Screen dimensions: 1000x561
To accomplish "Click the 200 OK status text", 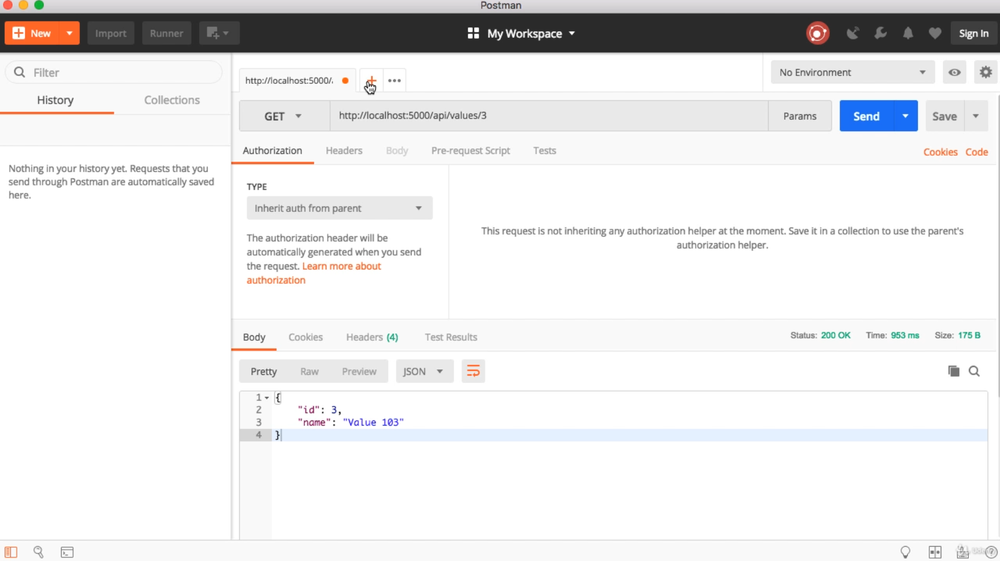I will 835,335.
